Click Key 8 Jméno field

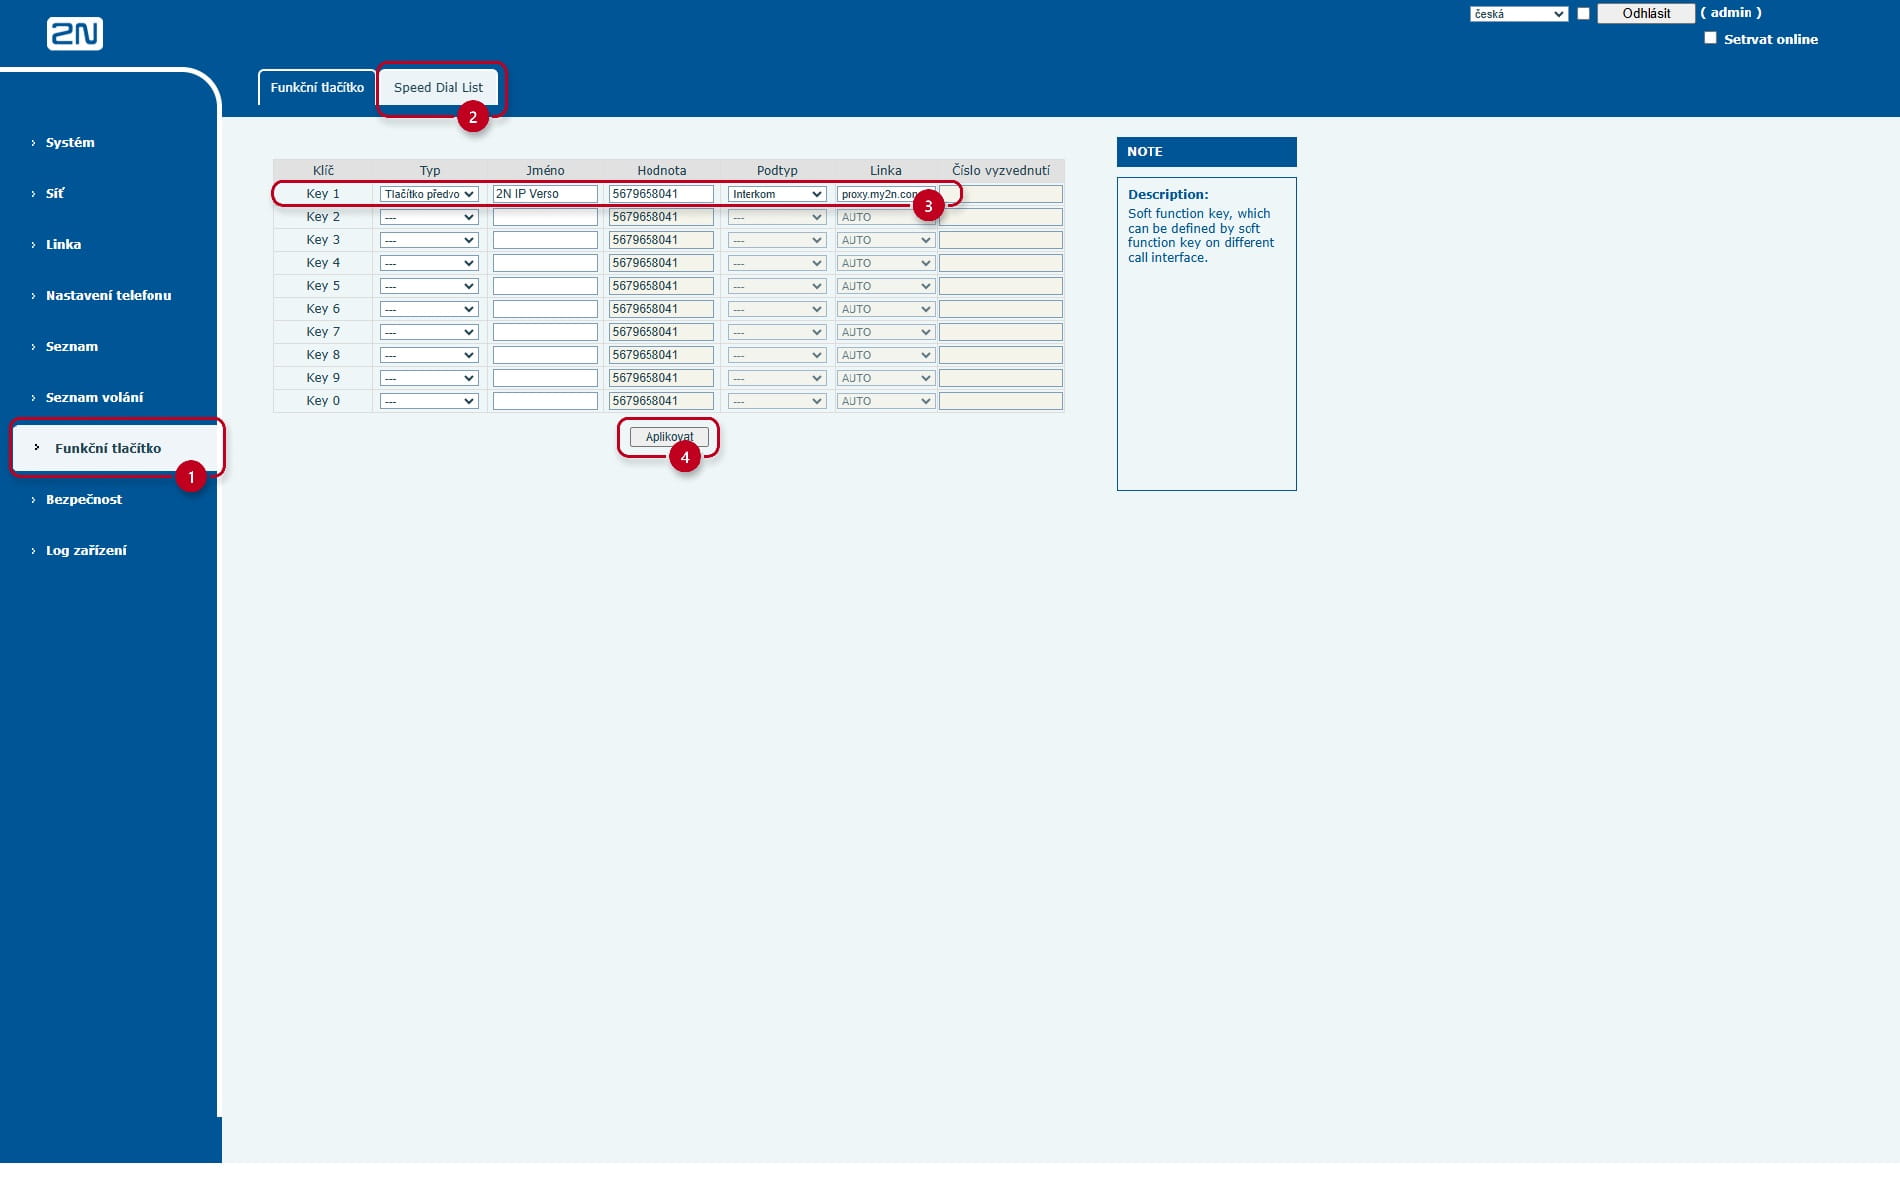(x=545, y=355)
